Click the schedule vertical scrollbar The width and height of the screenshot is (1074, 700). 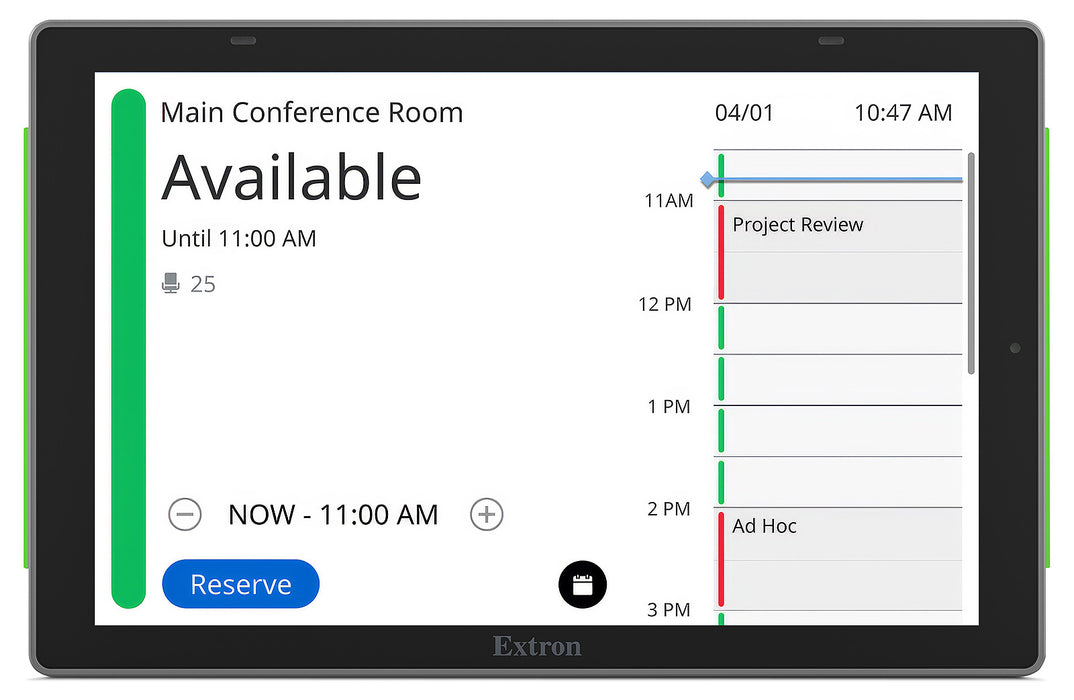pyautogui.click(x=971, y=263)
